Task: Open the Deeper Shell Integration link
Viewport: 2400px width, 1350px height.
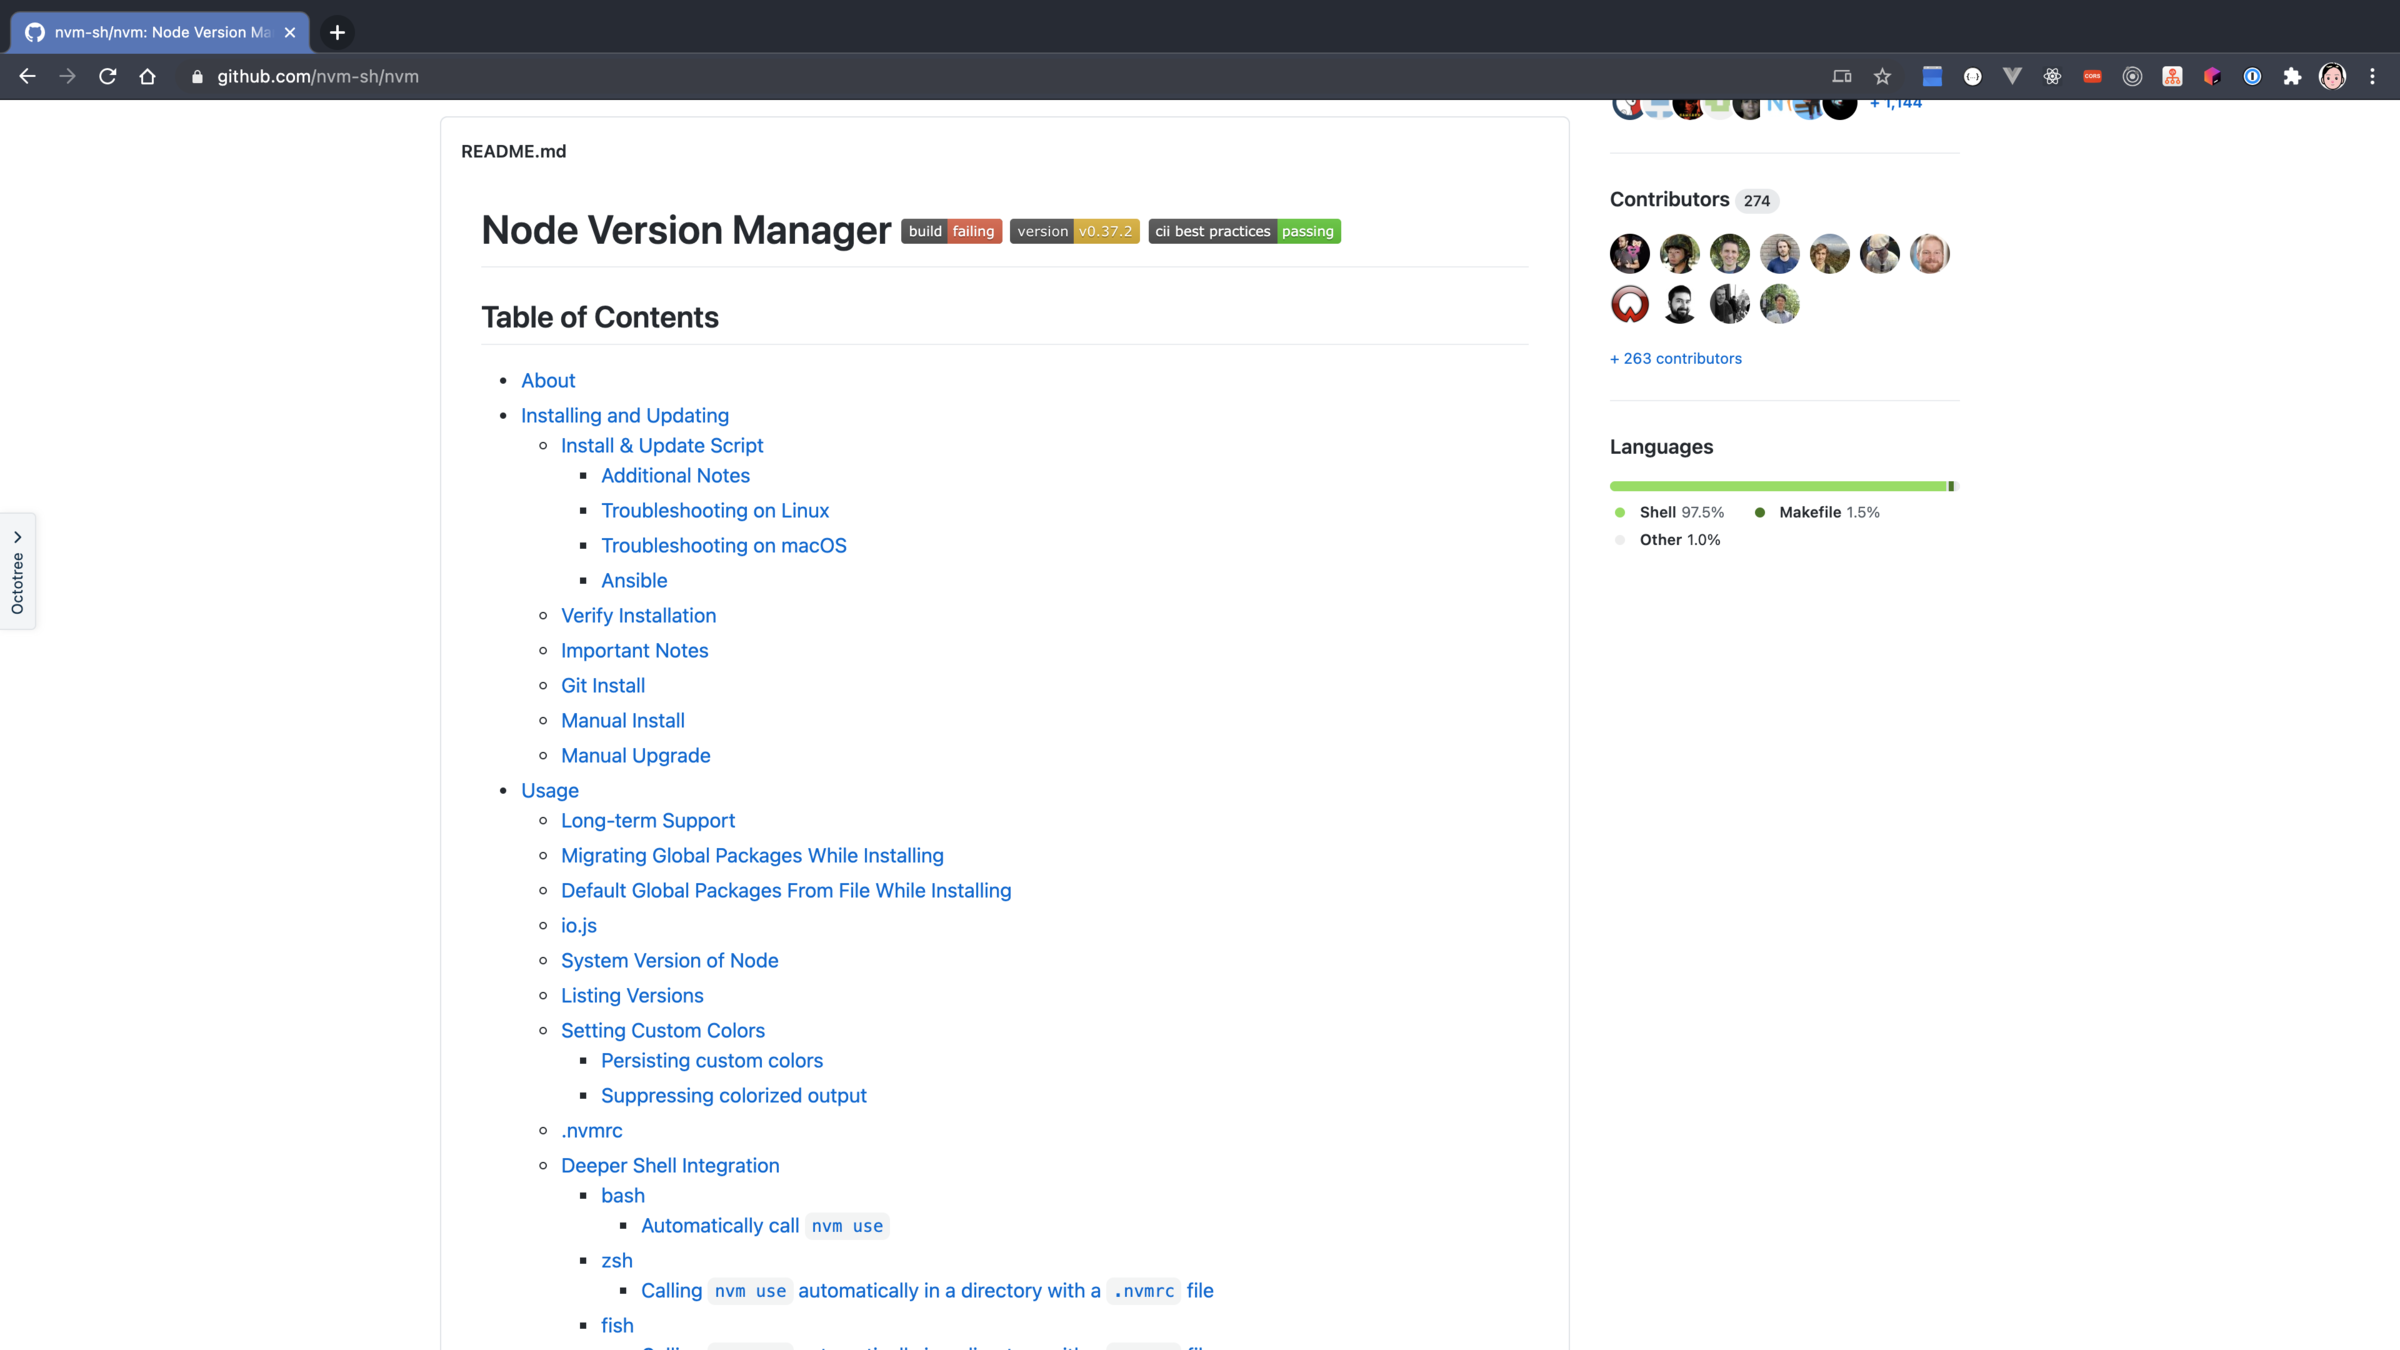Action: pos(669,1165)
